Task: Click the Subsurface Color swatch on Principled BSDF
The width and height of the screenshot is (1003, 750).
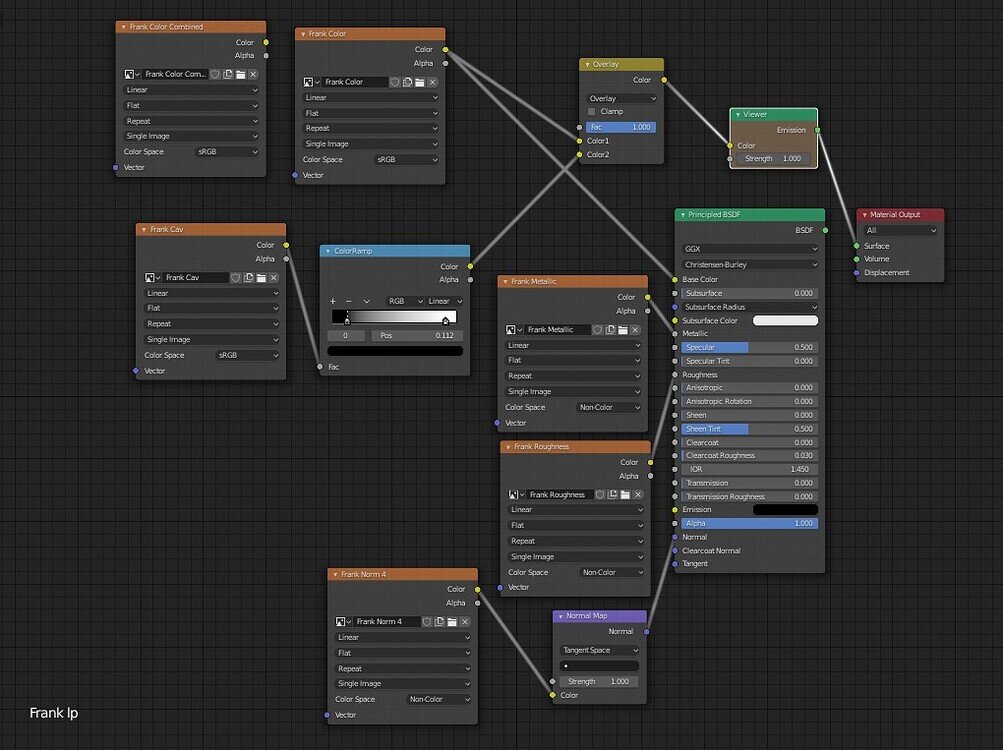Action: pyautogui.click(x=785, y=320)
